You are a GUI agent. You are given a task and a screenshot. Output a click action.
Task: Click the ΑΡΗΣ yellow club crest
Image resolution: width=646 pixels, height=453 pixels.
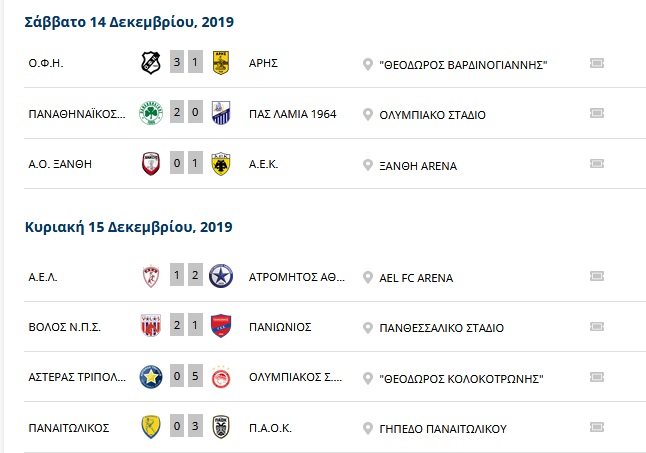[x=221, y=63]
